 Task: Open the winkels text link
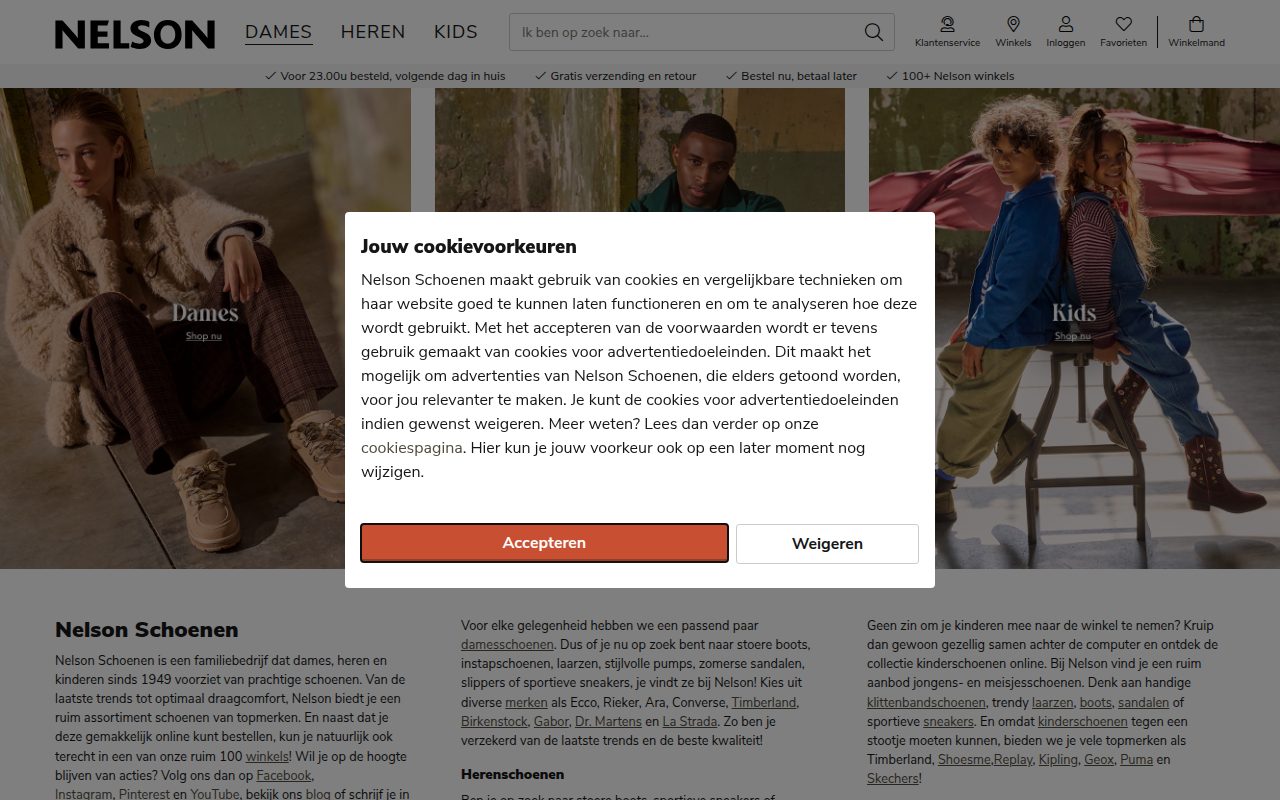point(267,757)
